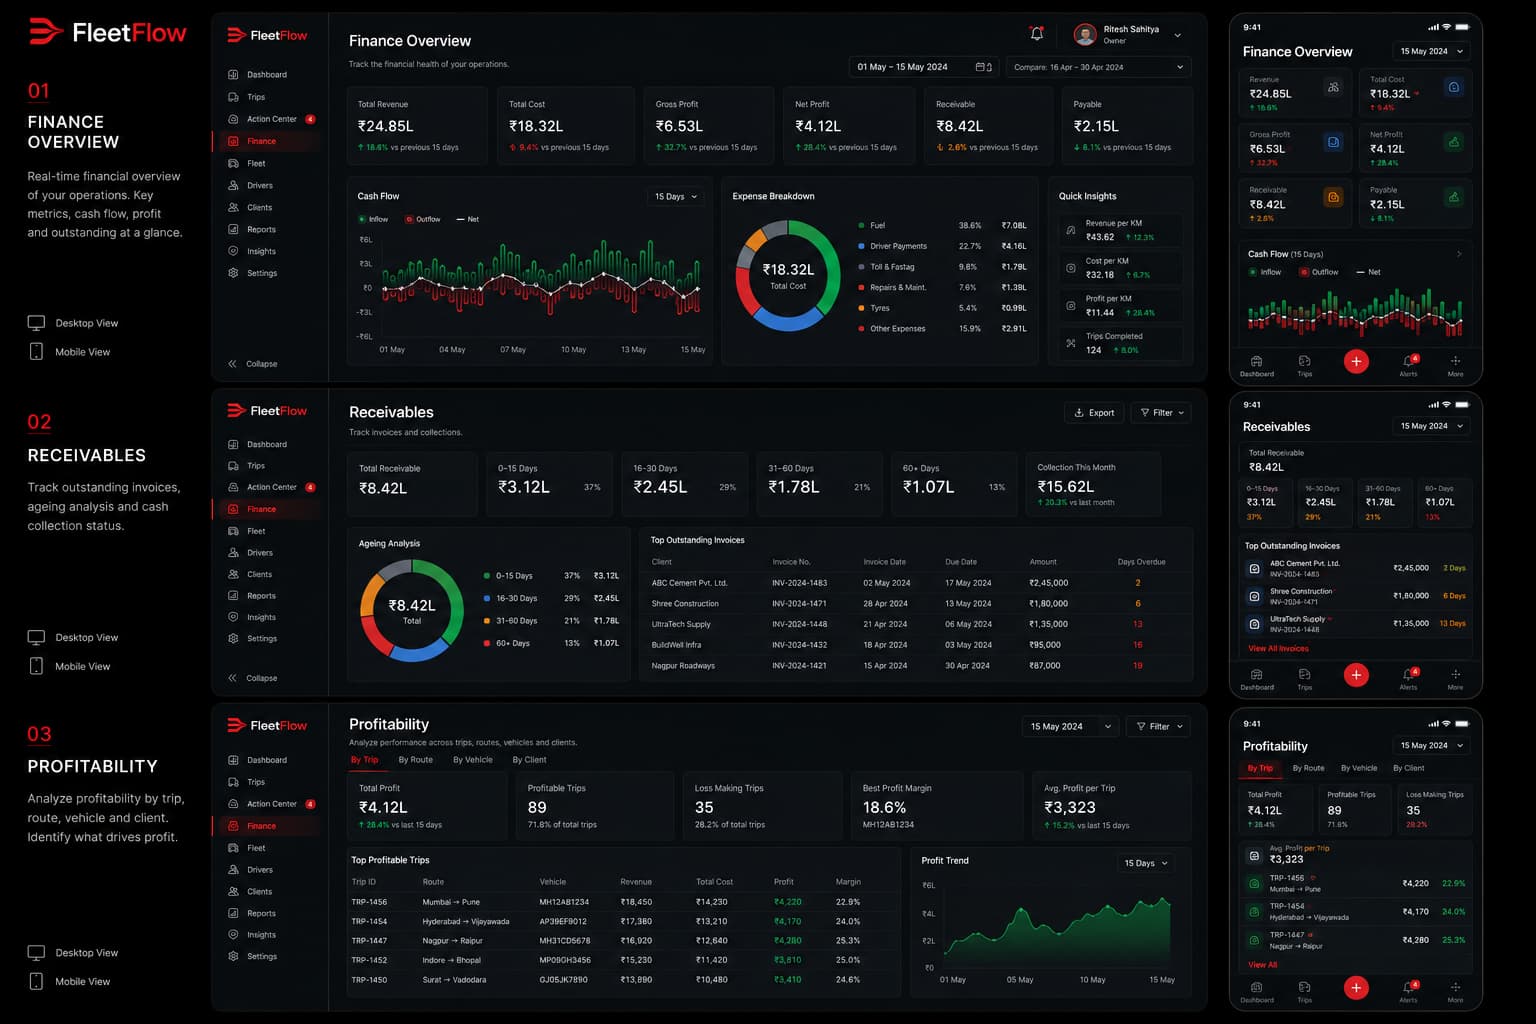Open the date dropdown on mobile Finance Overview
Image resolution: width=1536 pixels, height=1024 pixels.
click(x=1431, y=51)
